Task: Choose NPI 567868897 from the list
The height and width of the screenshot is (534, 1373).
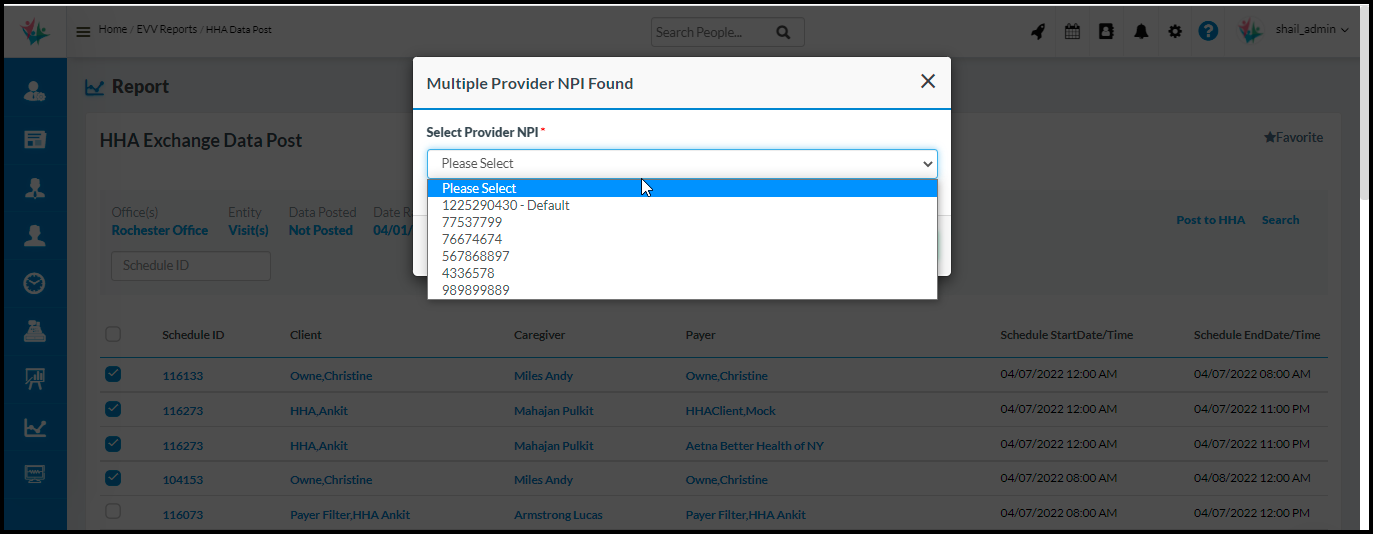Action: coord(475,256)
